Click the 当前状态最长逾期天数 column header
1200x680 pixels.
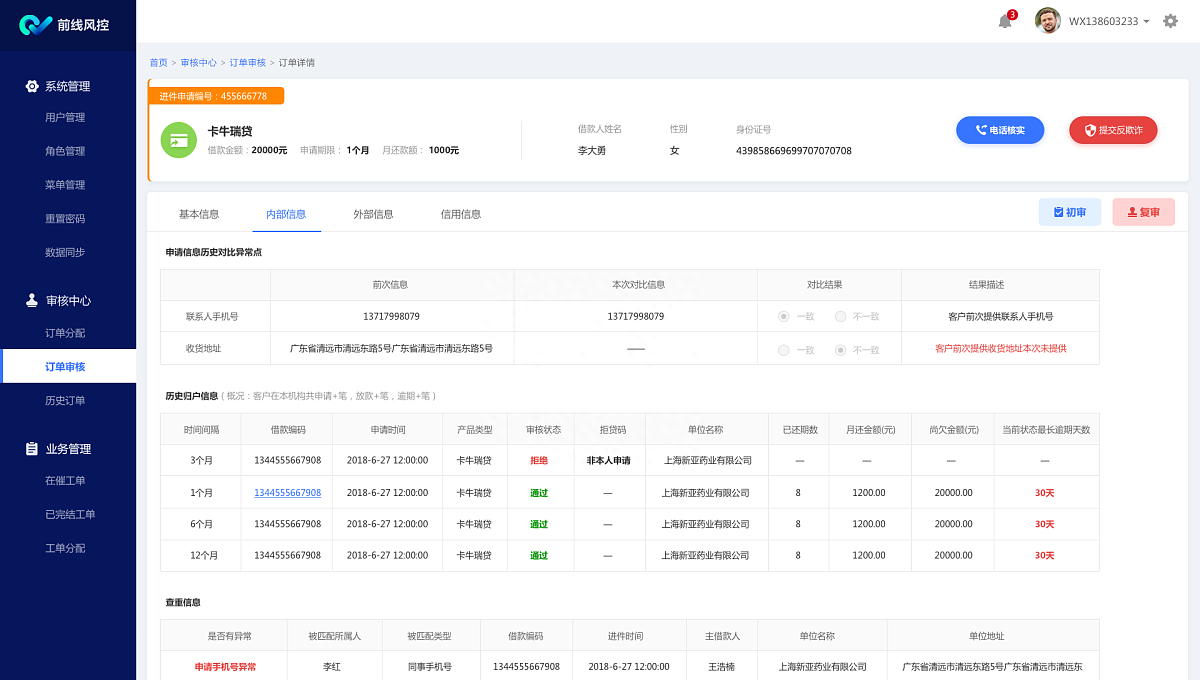1046,430
